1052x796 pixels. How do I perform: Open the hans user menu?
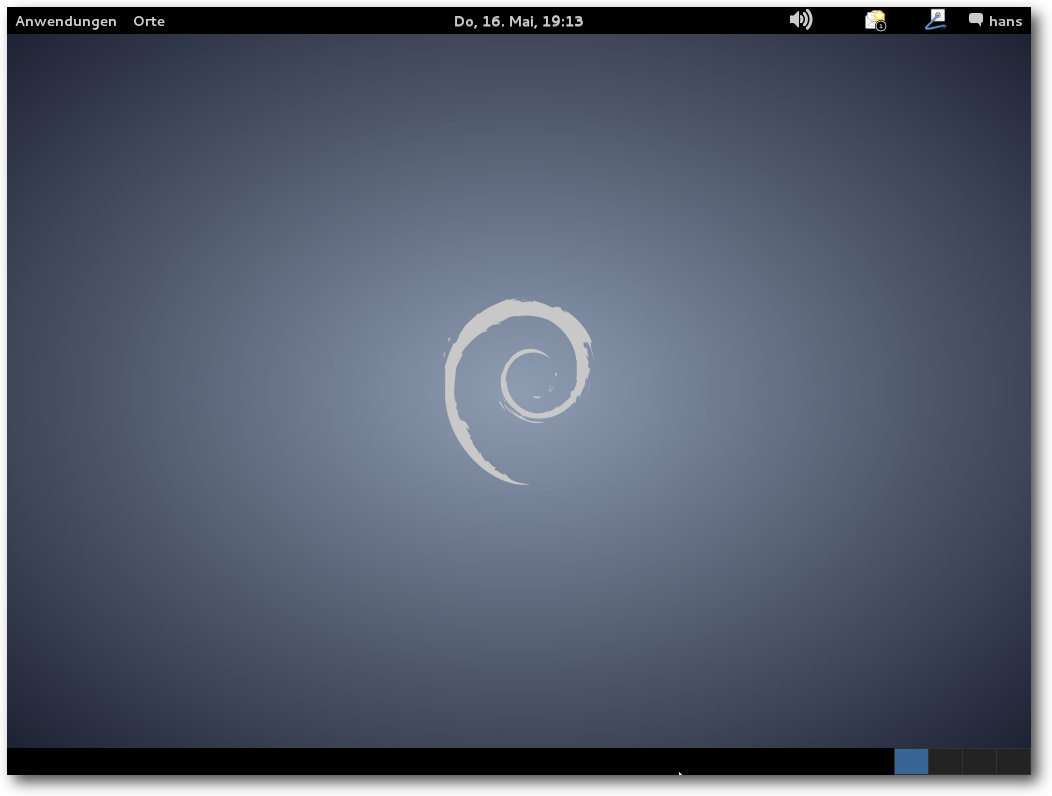(x=996, y=21)
